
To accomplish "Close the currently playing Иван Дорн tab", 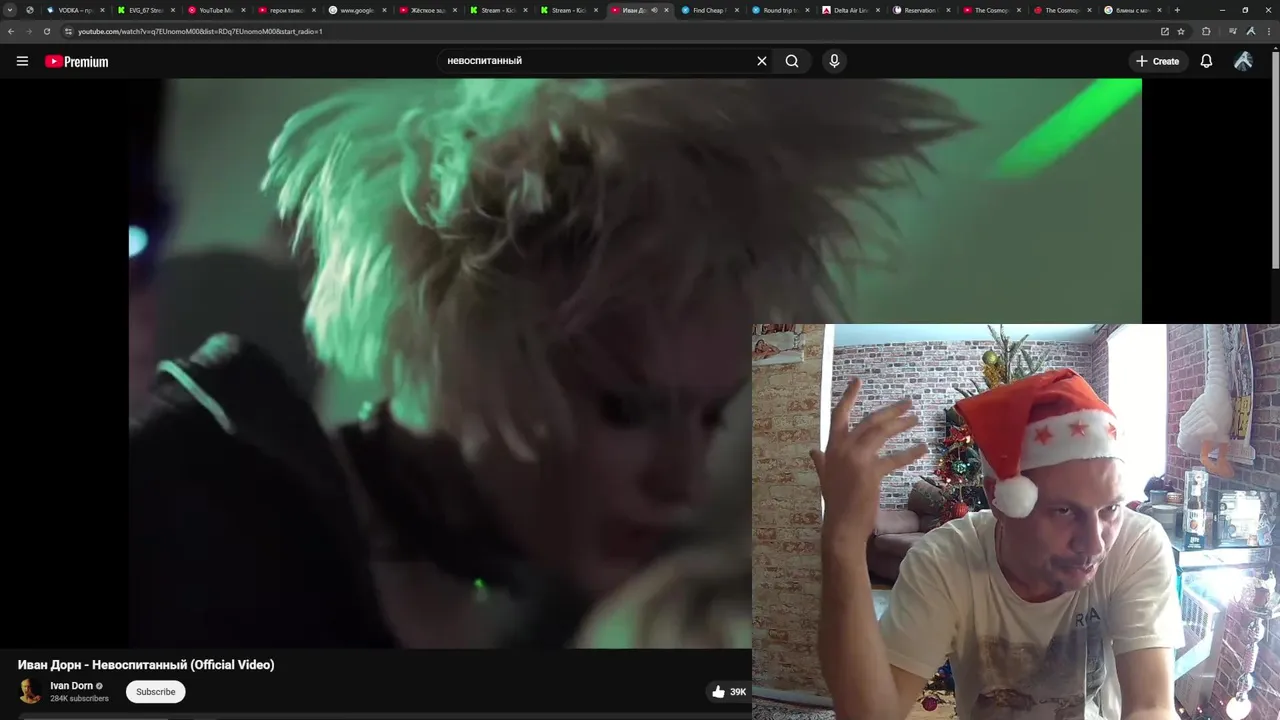I will click(x=666, y=10).
